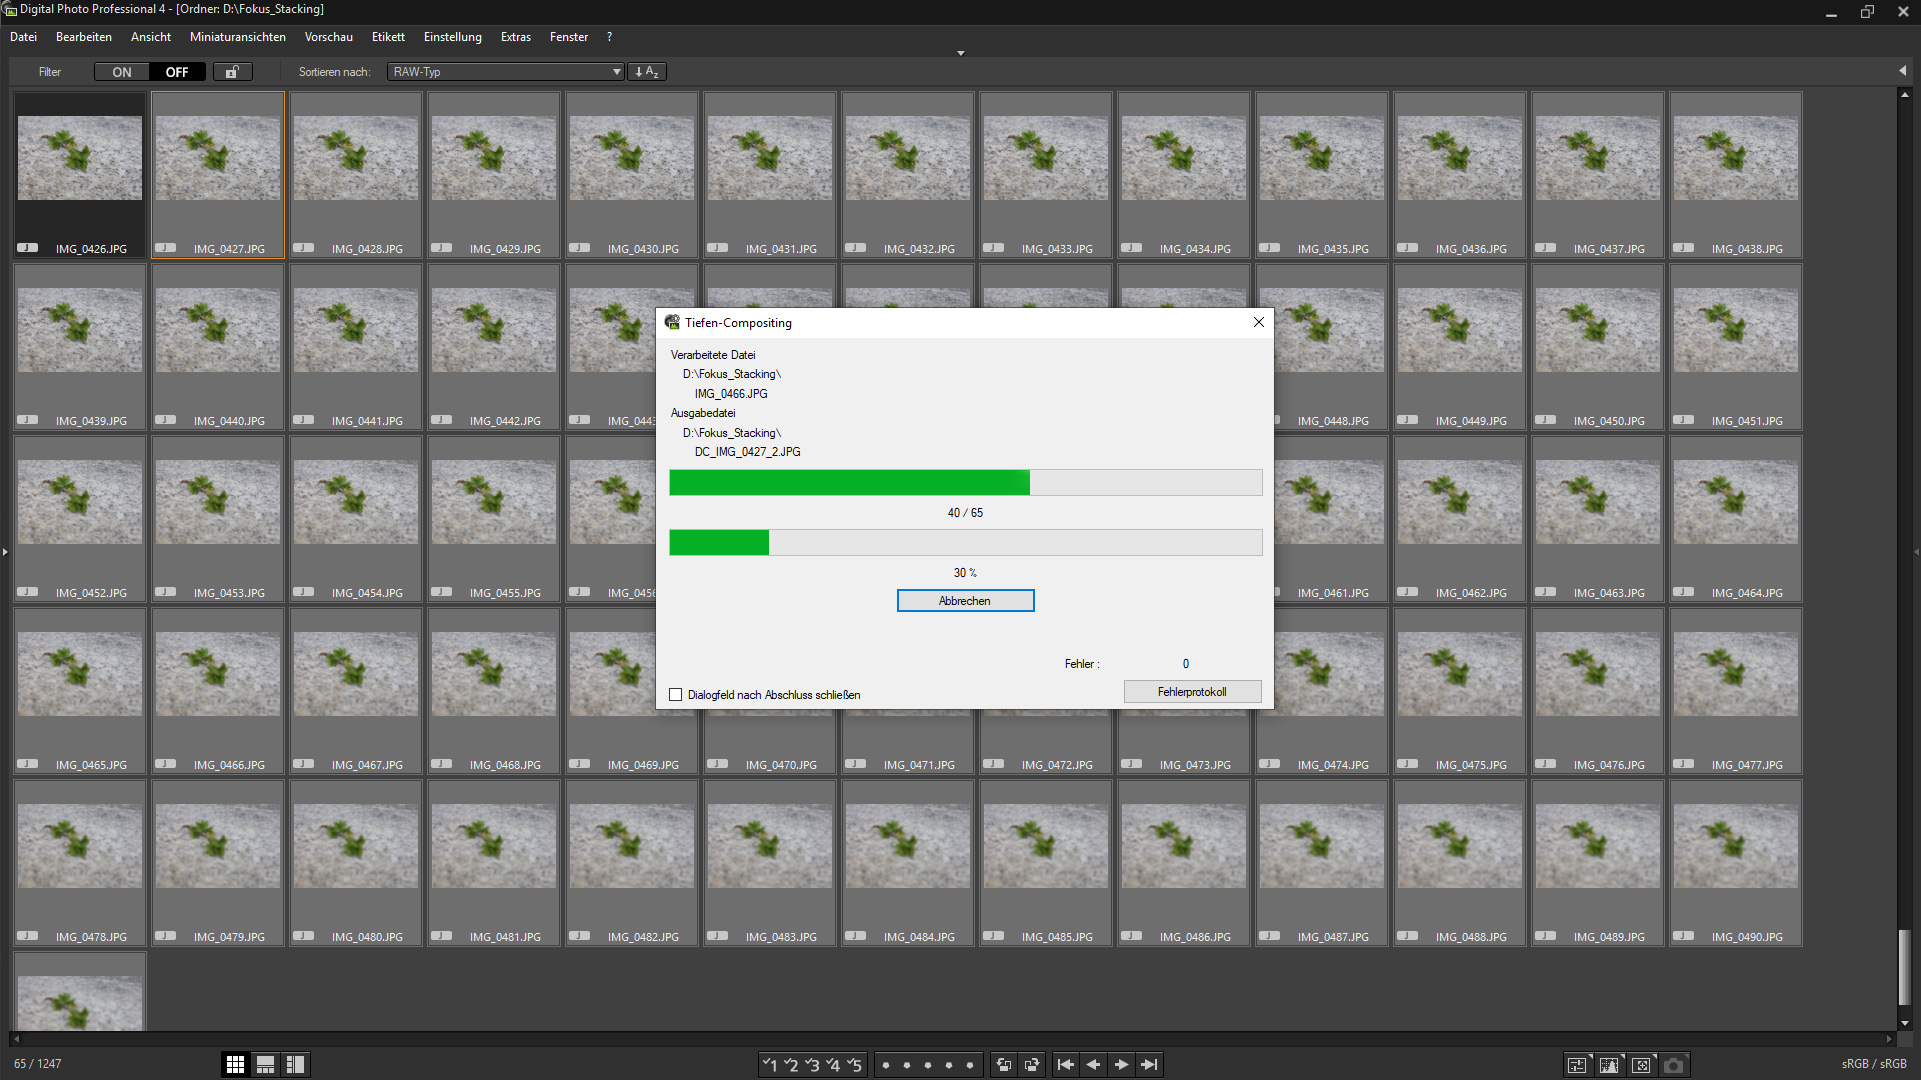
Task: Click the filter lock icon
Action: point(232,72)
